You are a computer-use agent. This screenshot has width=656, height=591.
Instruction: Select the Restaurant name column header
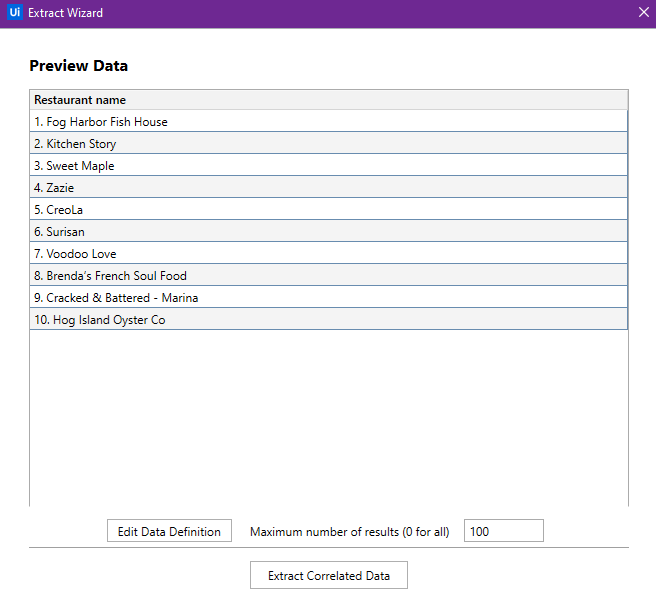(328, 100)
